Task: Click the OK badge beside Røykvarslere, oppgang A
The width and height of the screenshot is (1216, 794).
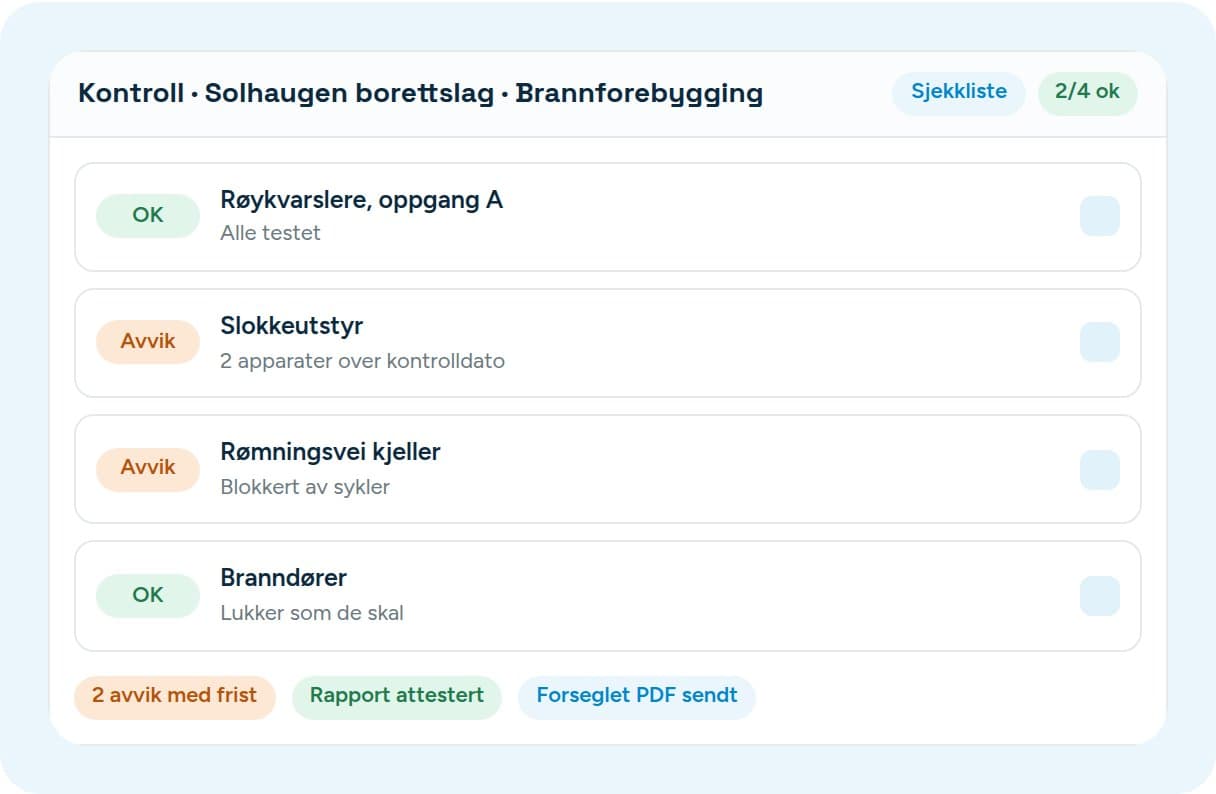Action: click(x=148, y=216)
